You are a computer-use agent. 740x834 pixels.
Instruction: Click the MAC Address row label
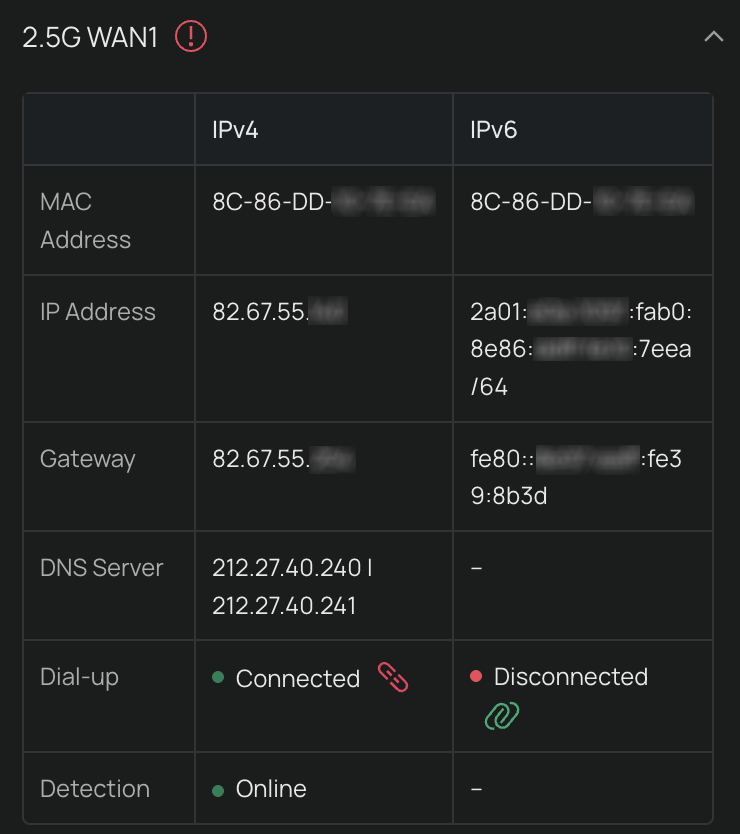click(85, 220)
